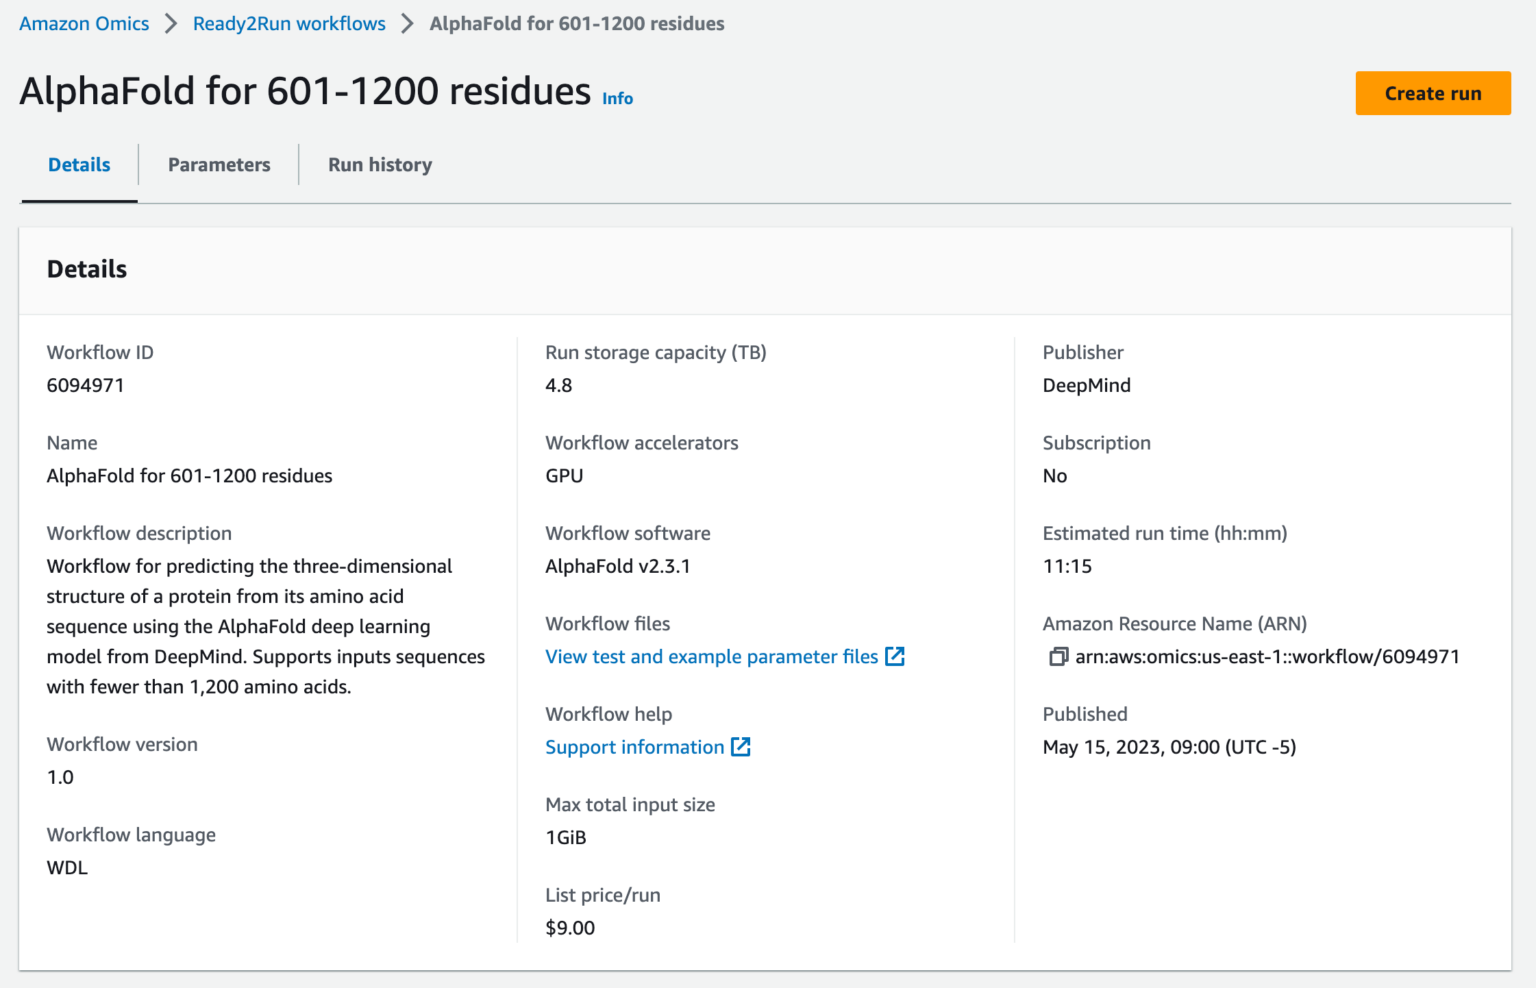Copy the workflow ARN using the copy icon
Screen dimensions: 1536x988
coord(1057,657)
